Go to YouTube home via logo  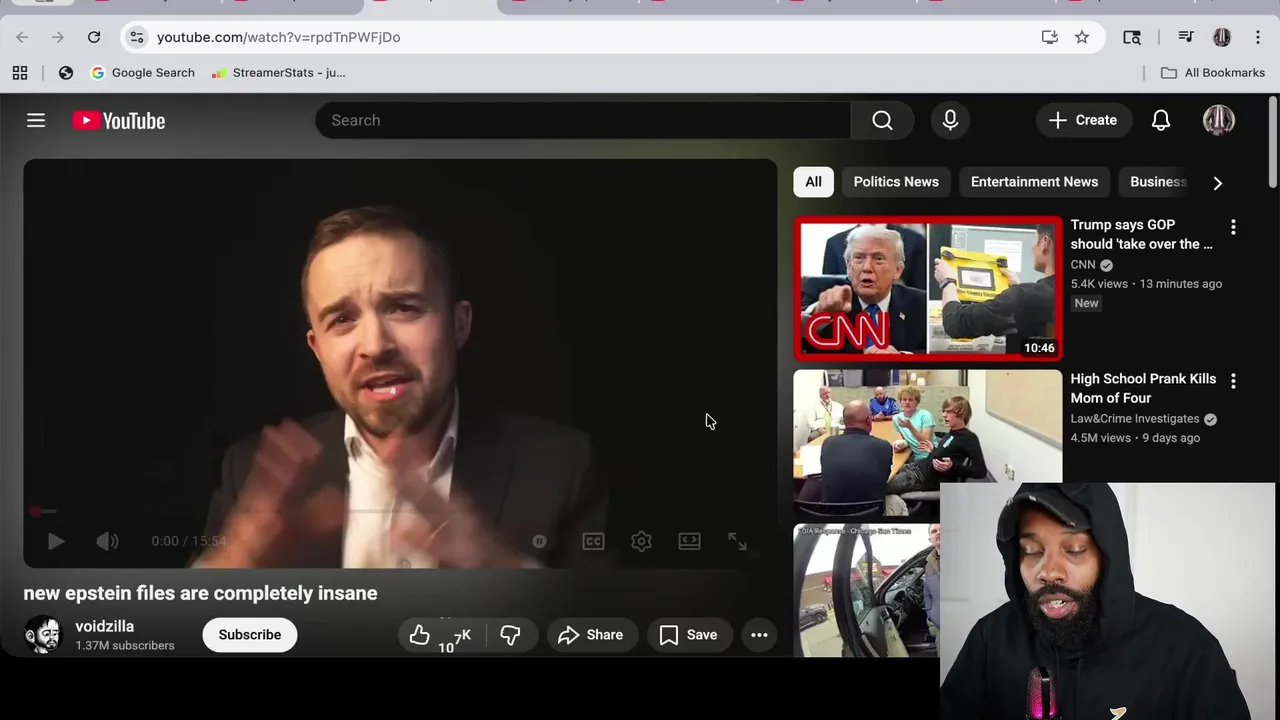coord(119,120)
